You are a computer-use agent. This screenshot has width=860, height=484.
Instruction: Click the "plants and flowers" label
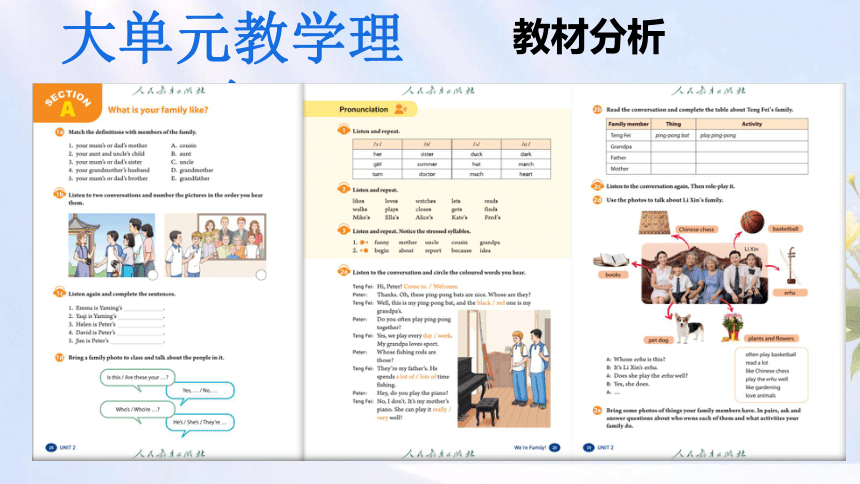tap(771, 339)
